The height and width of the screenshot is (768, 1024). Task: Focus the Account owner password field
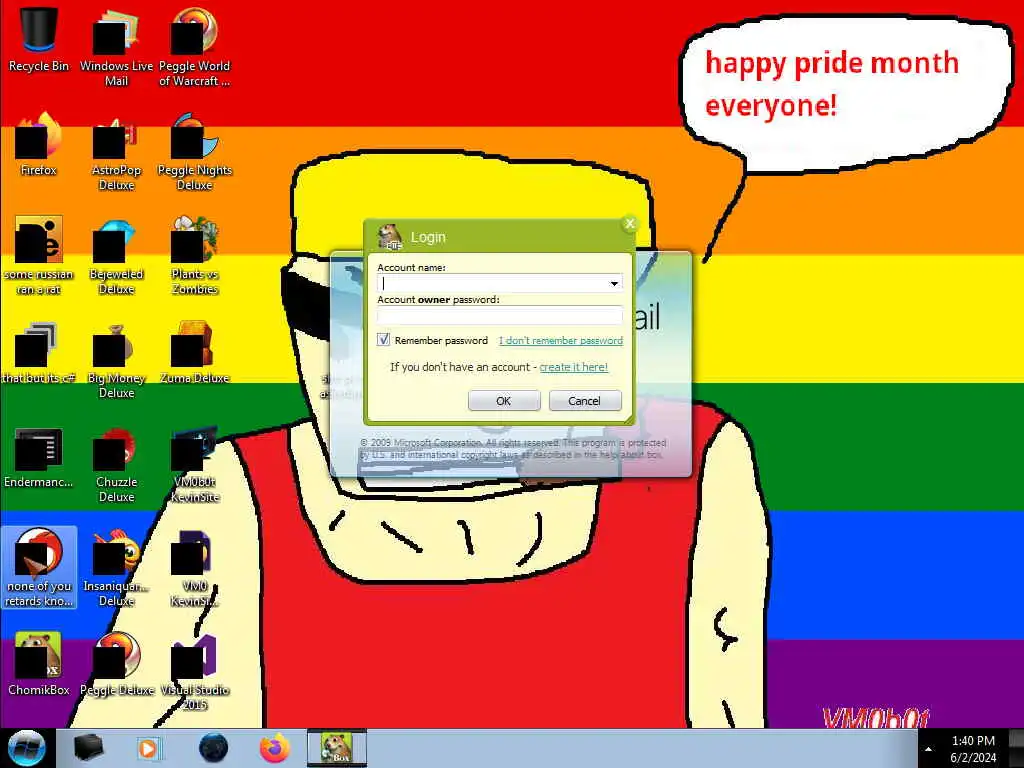pyautogui.click(x=500, y=315)
